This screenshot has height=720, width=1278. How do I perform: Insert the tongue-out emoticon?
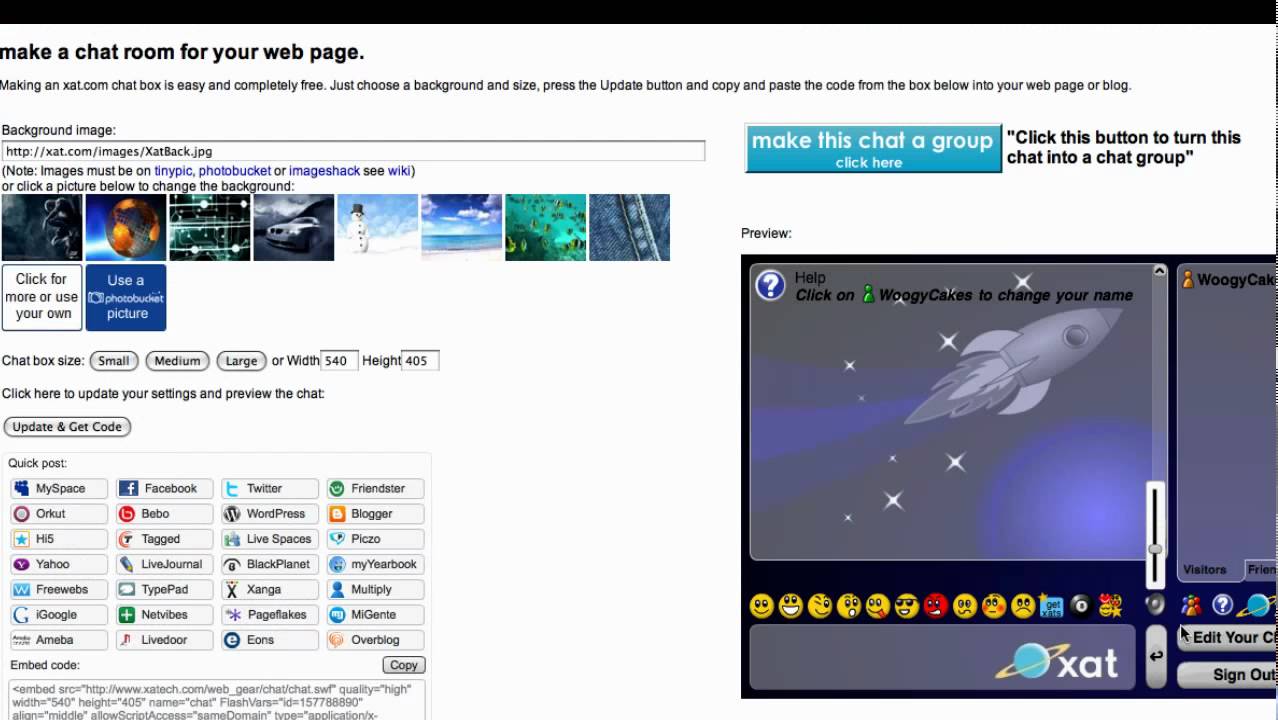(x=878, y=606)
